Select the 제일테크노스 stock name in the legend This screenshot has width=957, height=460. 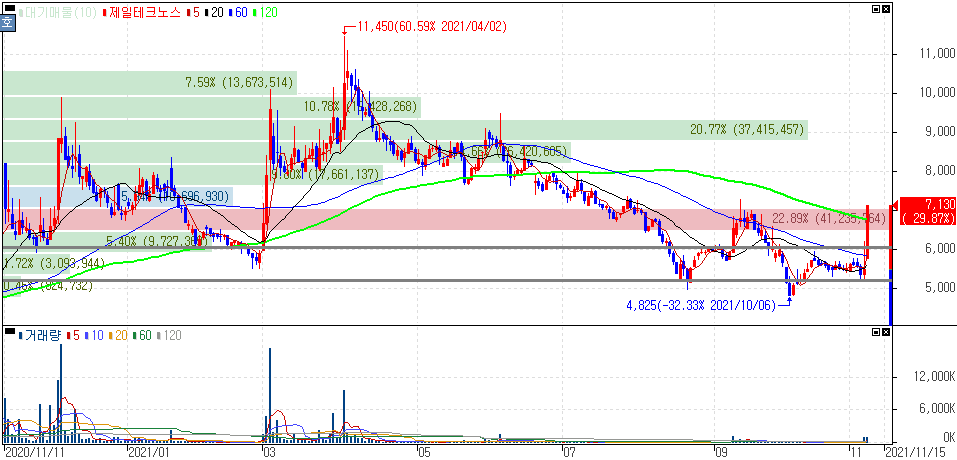tap(144, 12)
